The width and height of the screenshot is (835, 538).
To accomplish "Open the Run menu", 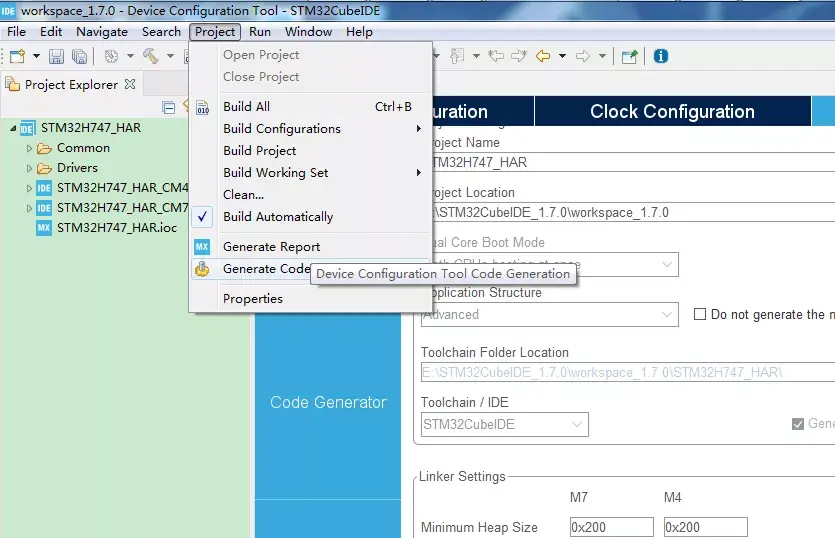I will point(260,32).
